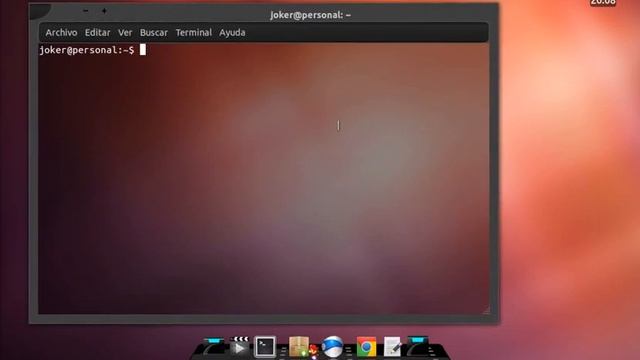The width and height of the screenshot is (640, 360).
Task: Click the joker@personal window title
Action: [x=310, y=15]
